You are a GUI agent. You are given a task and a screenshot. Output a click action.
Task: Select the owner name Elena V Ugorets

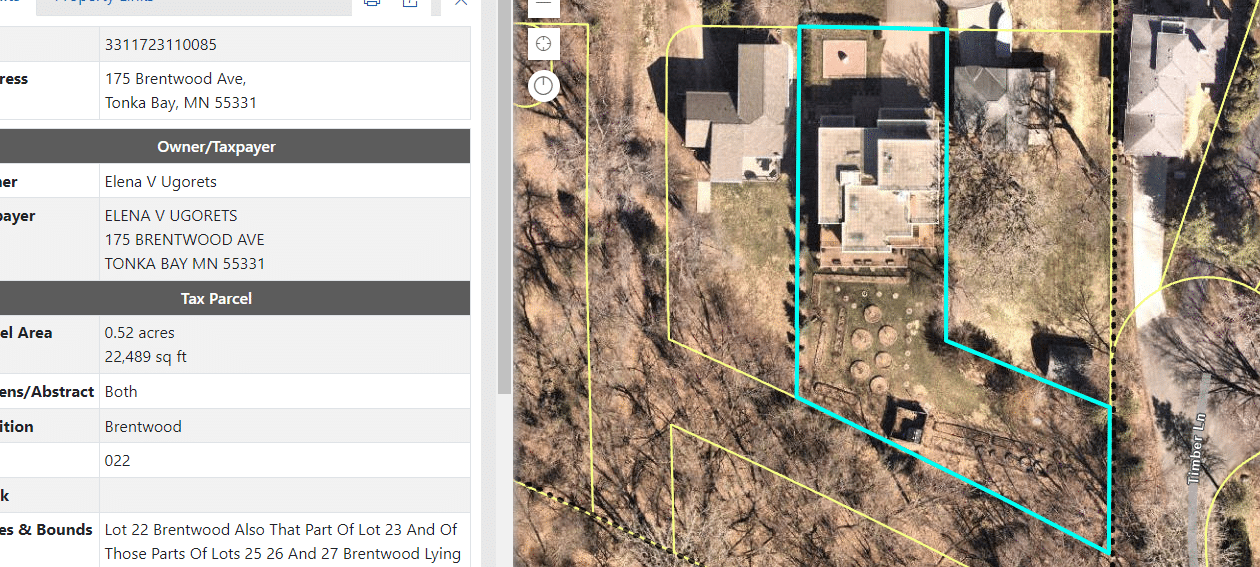pos(160,182)
